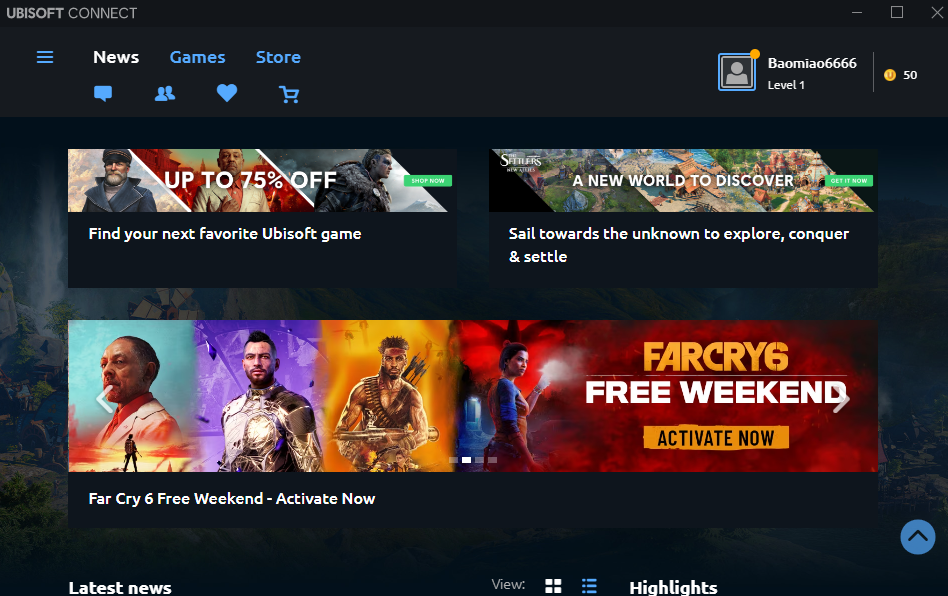
Task: Select the last carousel indicator dot
Action: 492,460
